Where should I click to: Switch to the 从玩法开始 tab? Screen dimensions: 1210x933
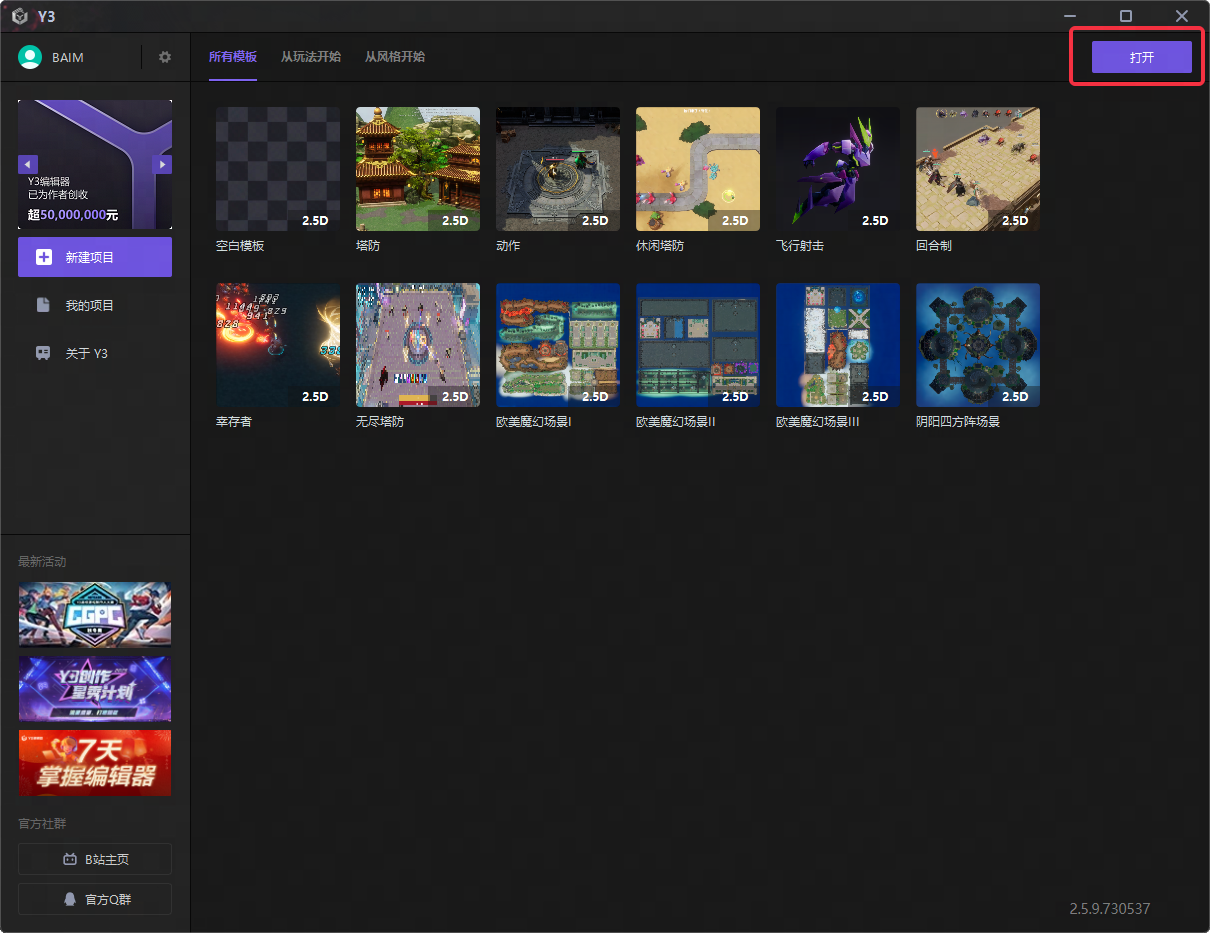pos(310,57)
